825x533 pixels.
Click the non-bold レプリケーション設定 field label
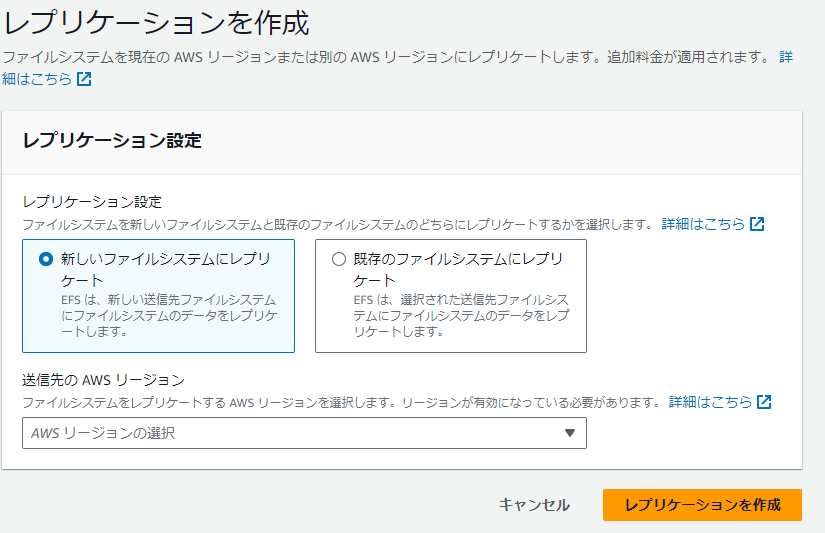pos(92,202)
